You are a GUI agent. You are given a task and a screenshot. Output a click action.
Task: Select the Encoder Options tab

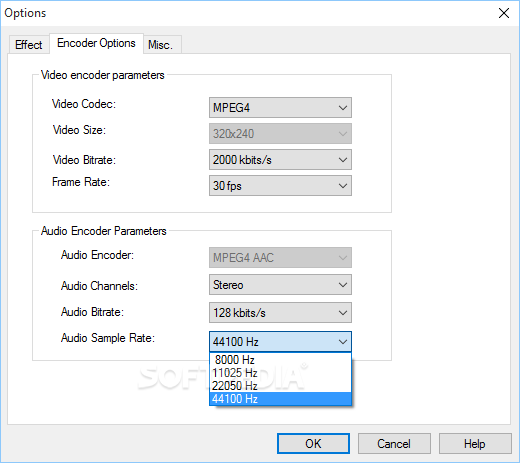(96, 43)
